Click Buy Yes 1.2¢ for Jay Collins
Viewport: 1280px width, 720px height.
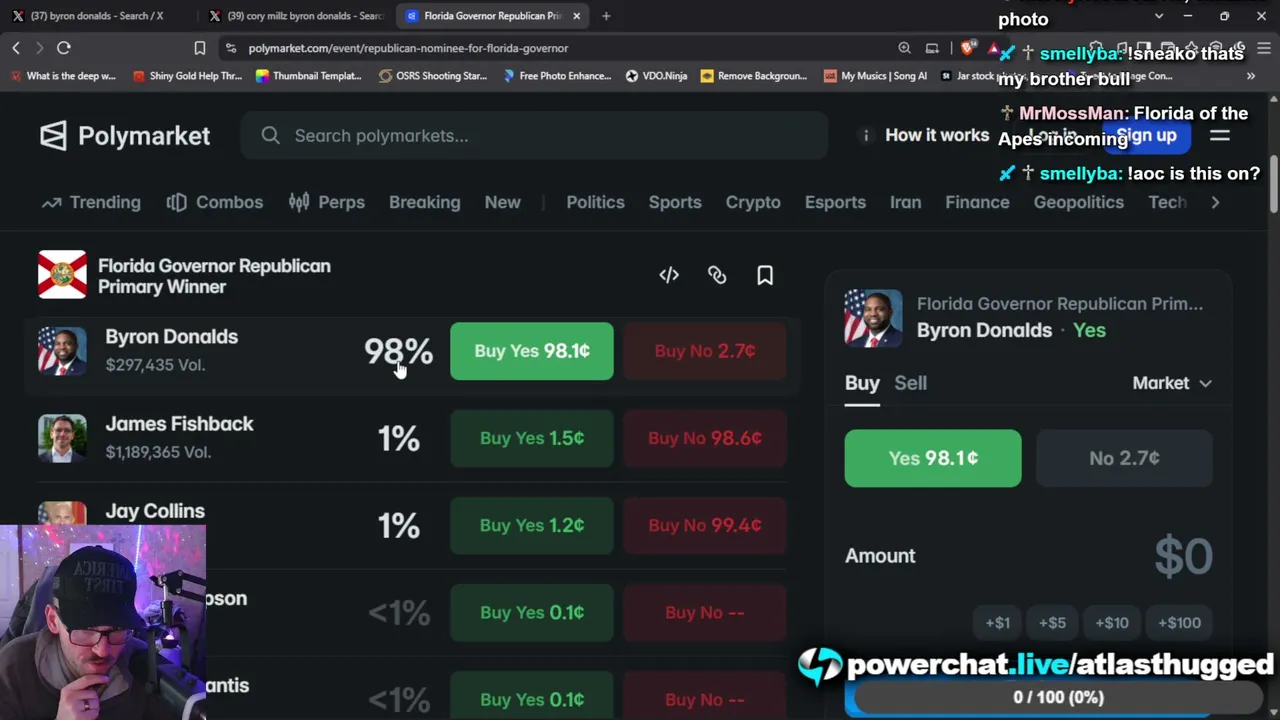pos(532,525)
